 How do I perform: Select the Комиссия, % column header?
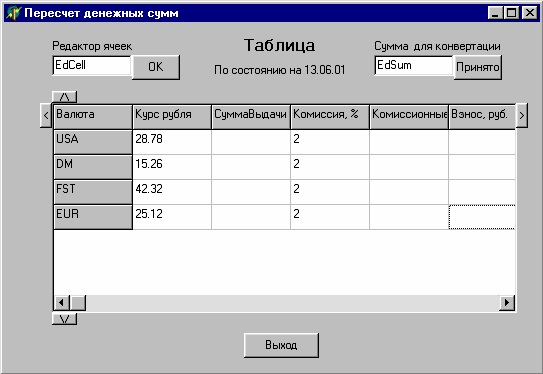pos(330,117)
